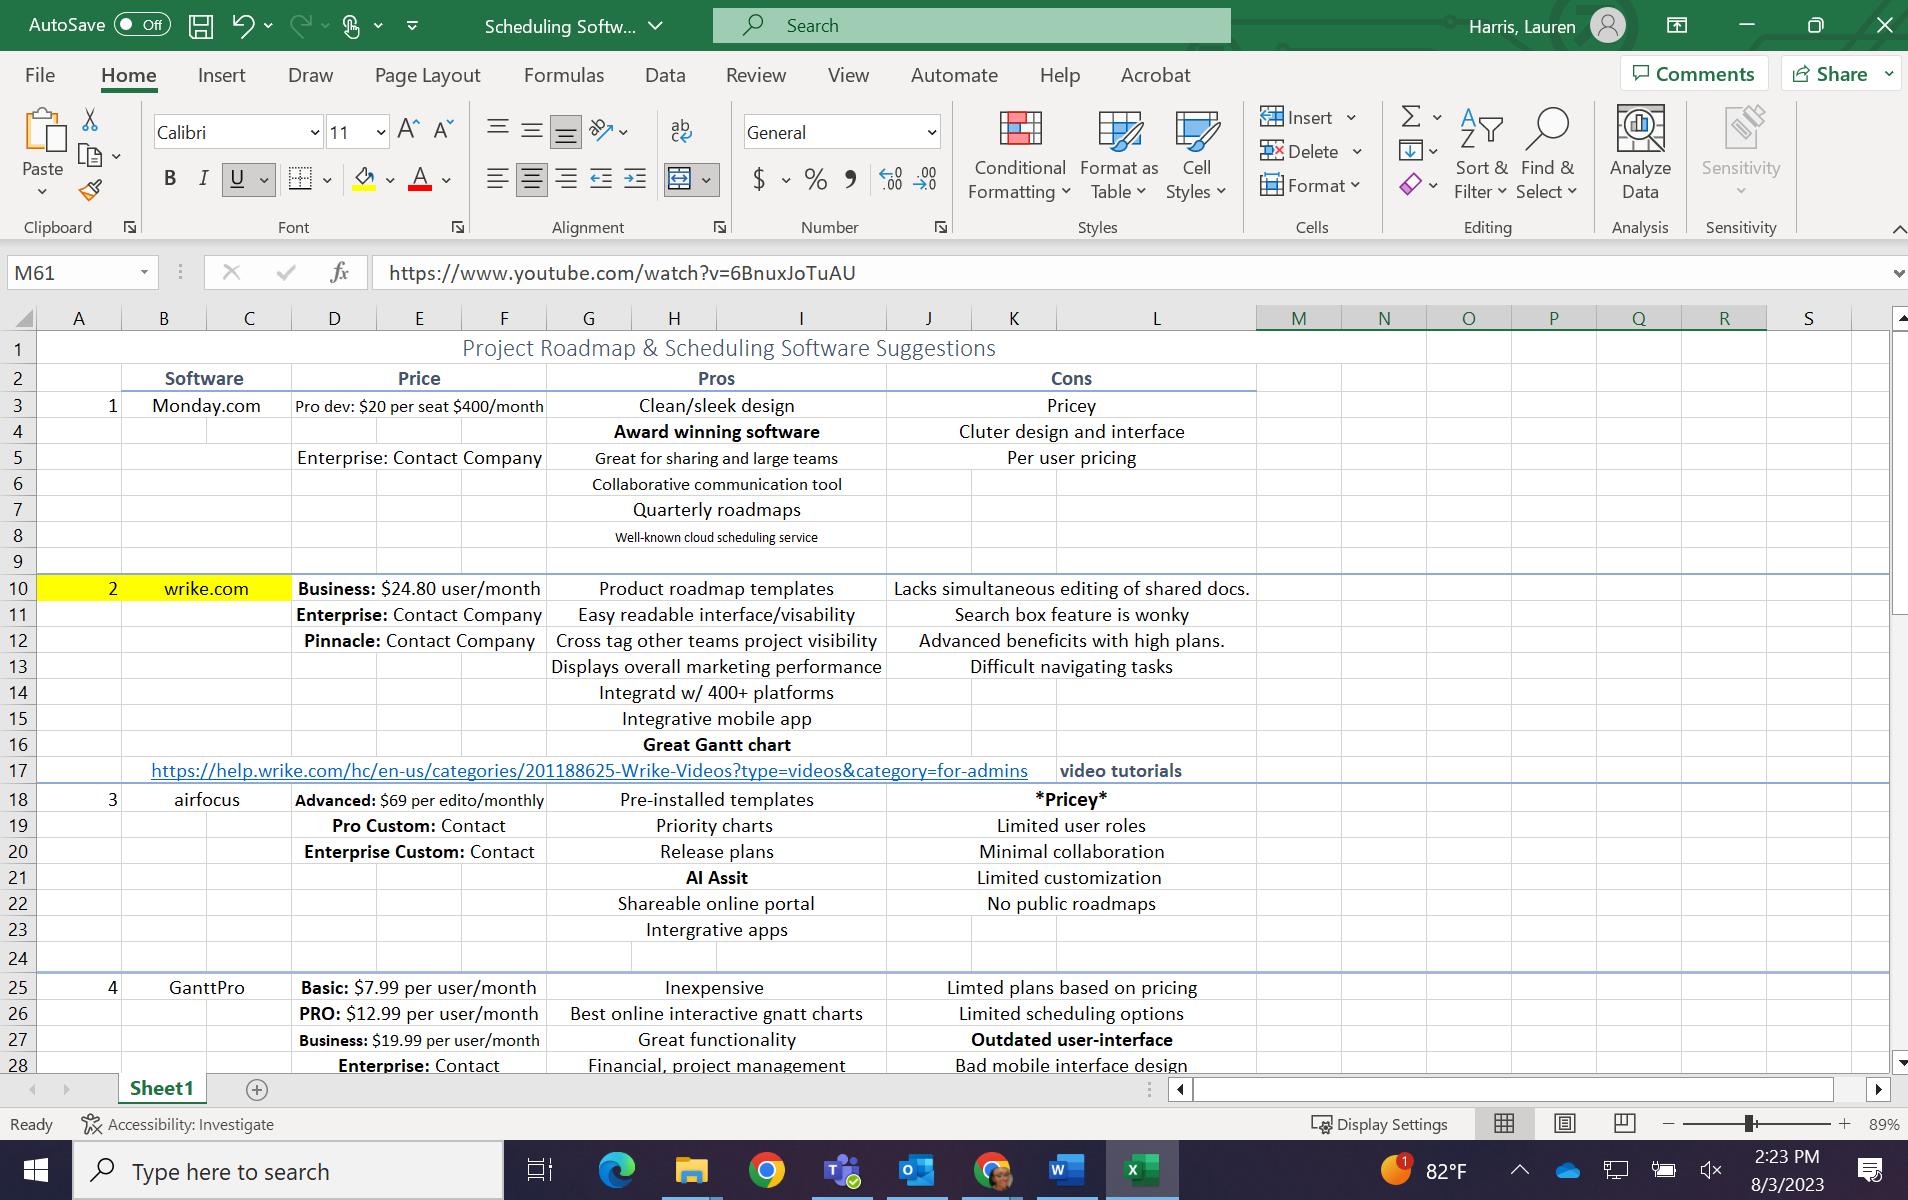This screenshot has width=1908, height=1200.
Task: Open Borders button in Font group
Action: point(300,179)
